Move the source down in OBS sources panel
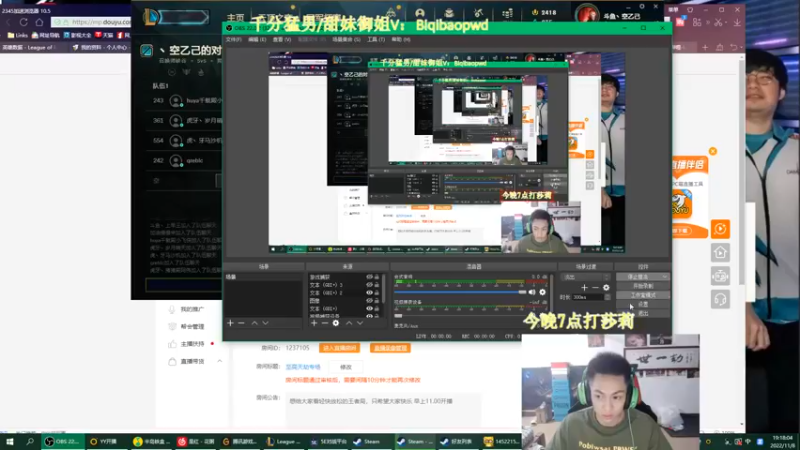 360,323
